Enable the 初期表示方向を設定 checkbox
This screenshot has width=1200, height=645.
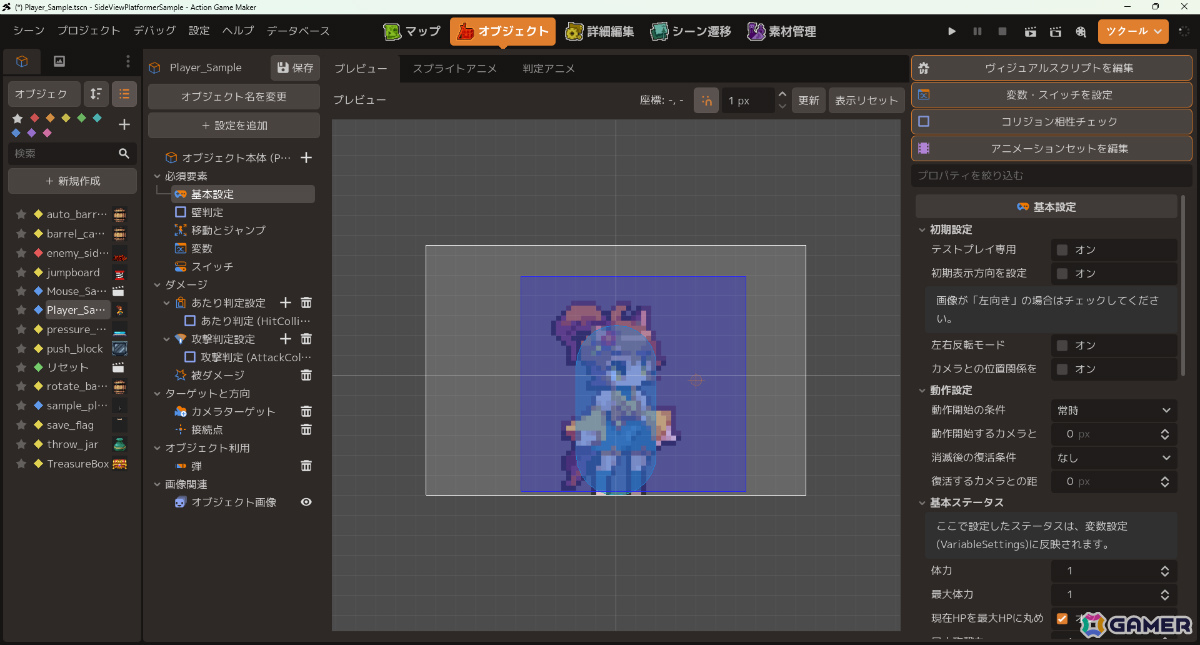pos(1062,273)
